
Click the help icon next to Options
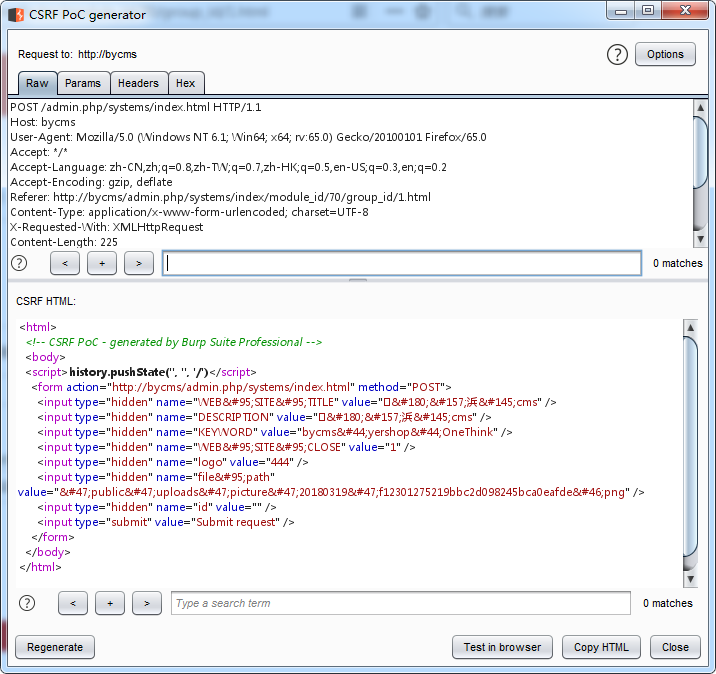click(617, 55)
